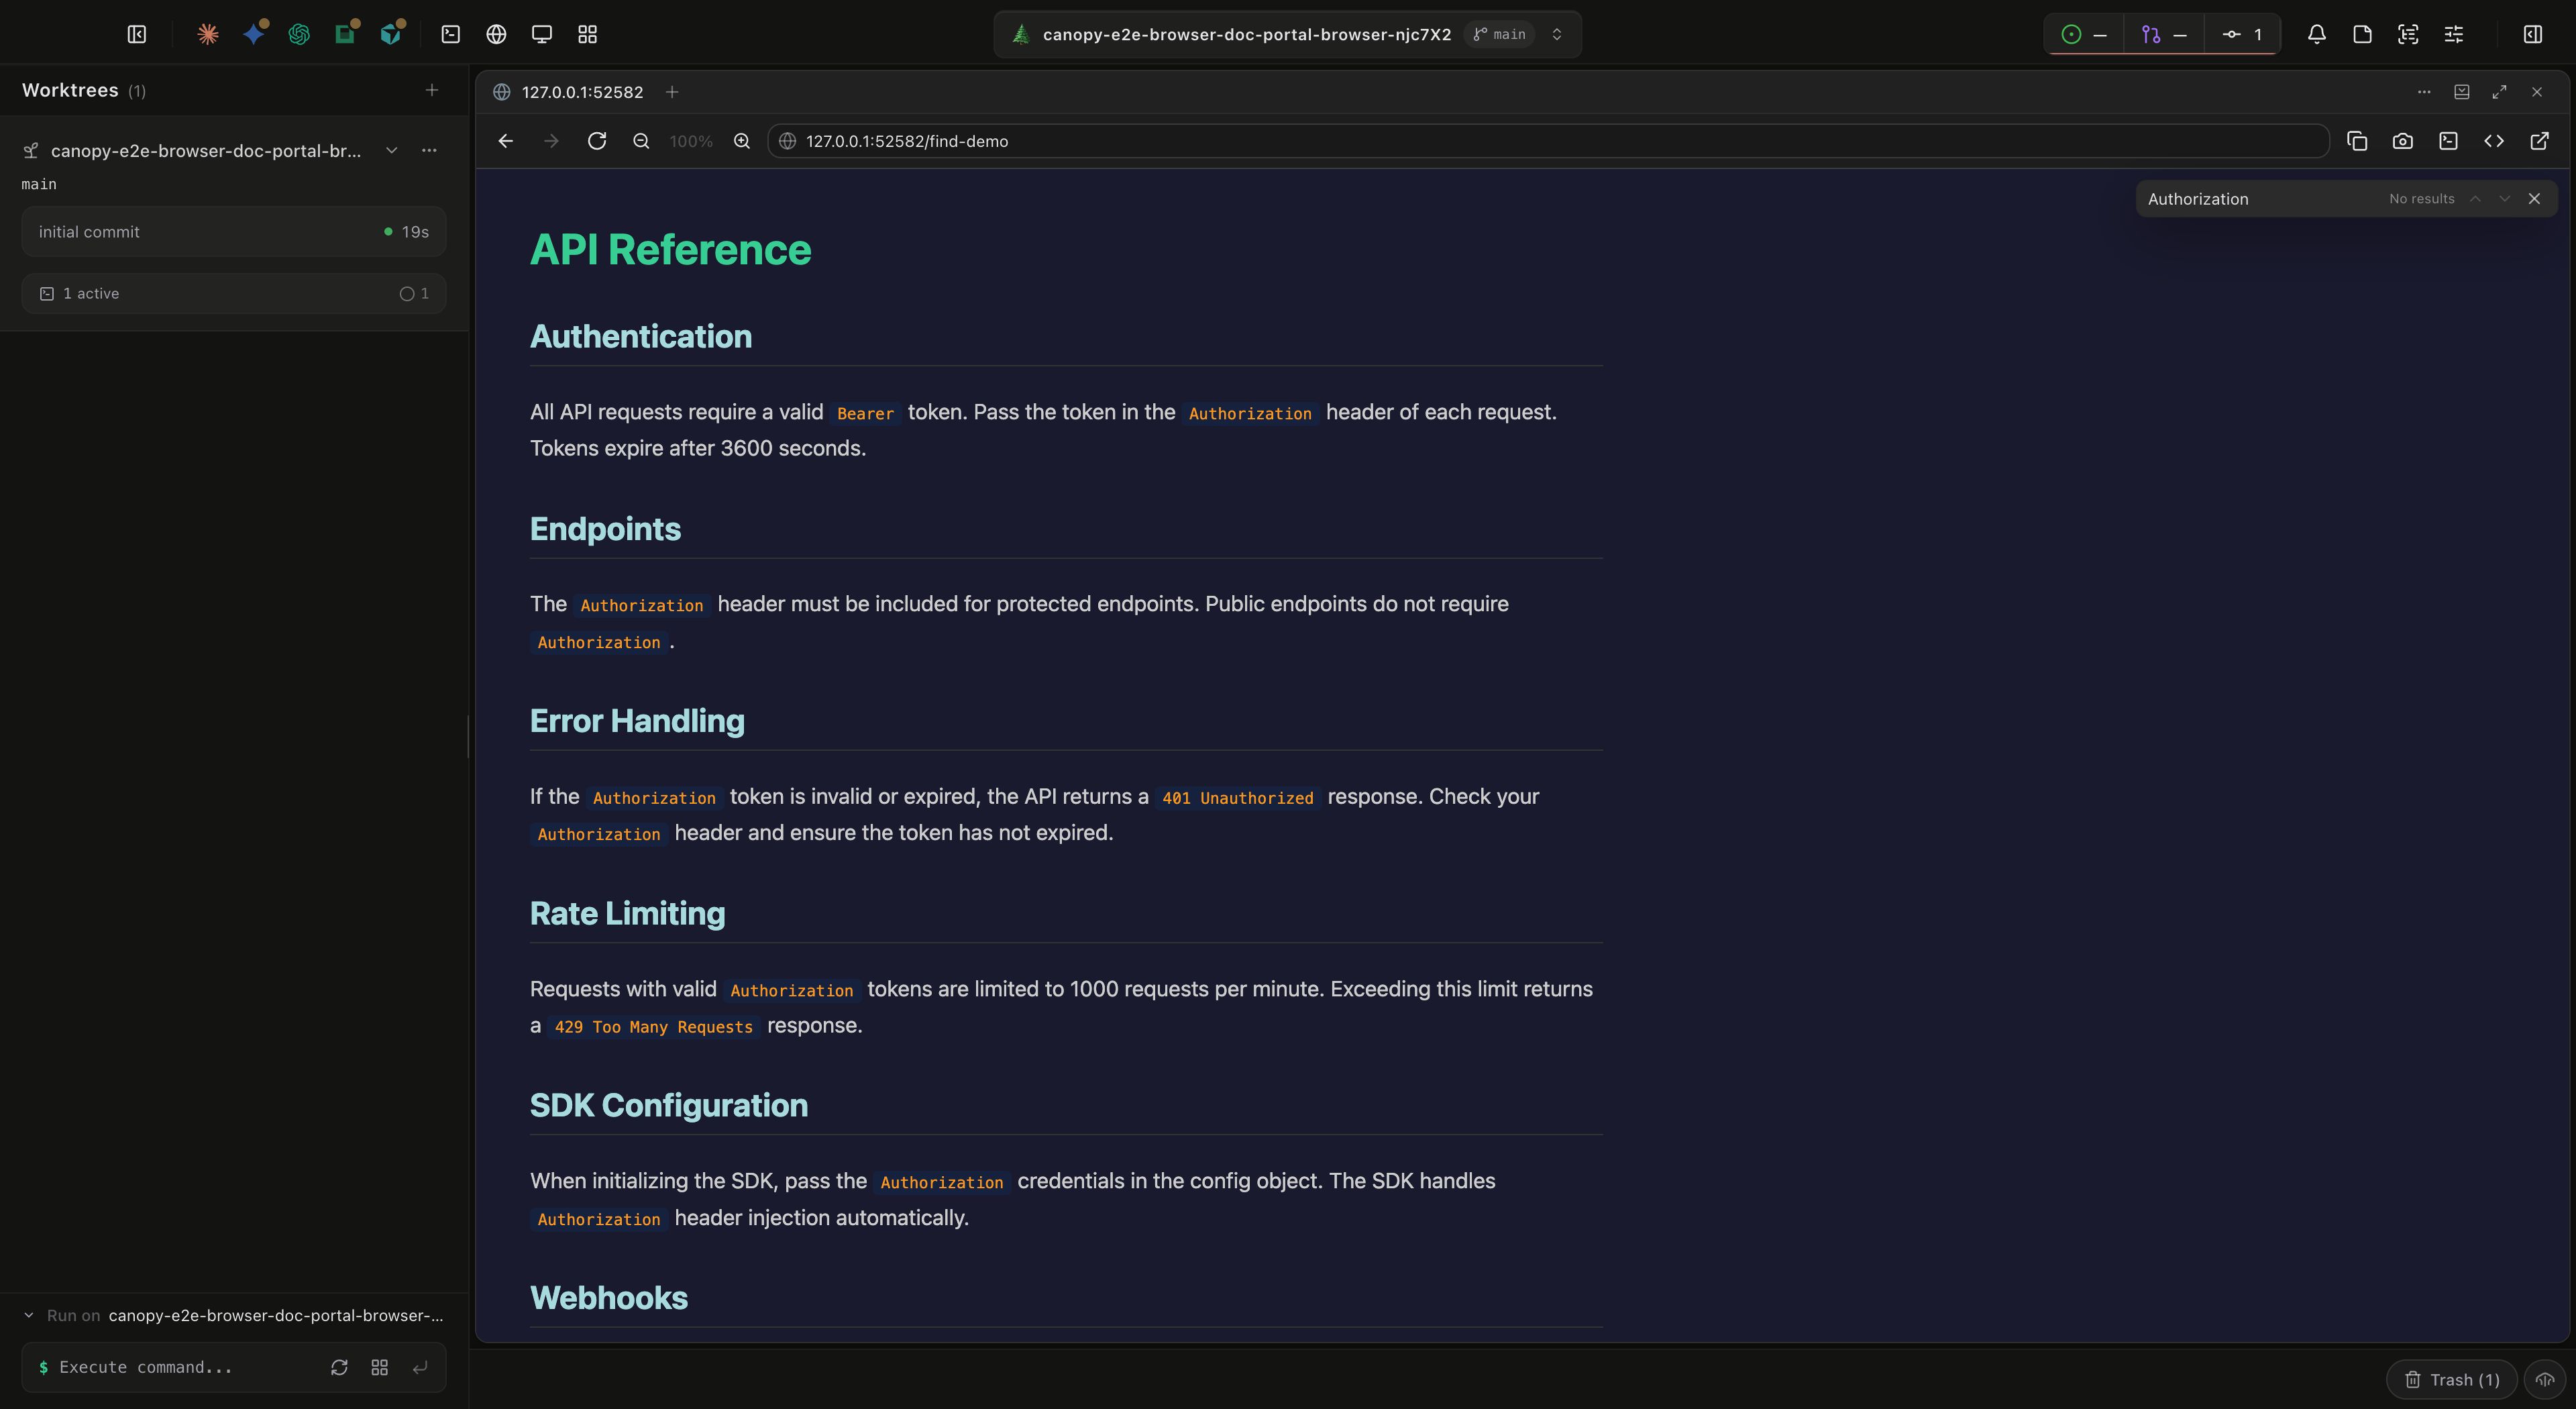
Task: Open the monitor display icon
Action: pos(542,34)
